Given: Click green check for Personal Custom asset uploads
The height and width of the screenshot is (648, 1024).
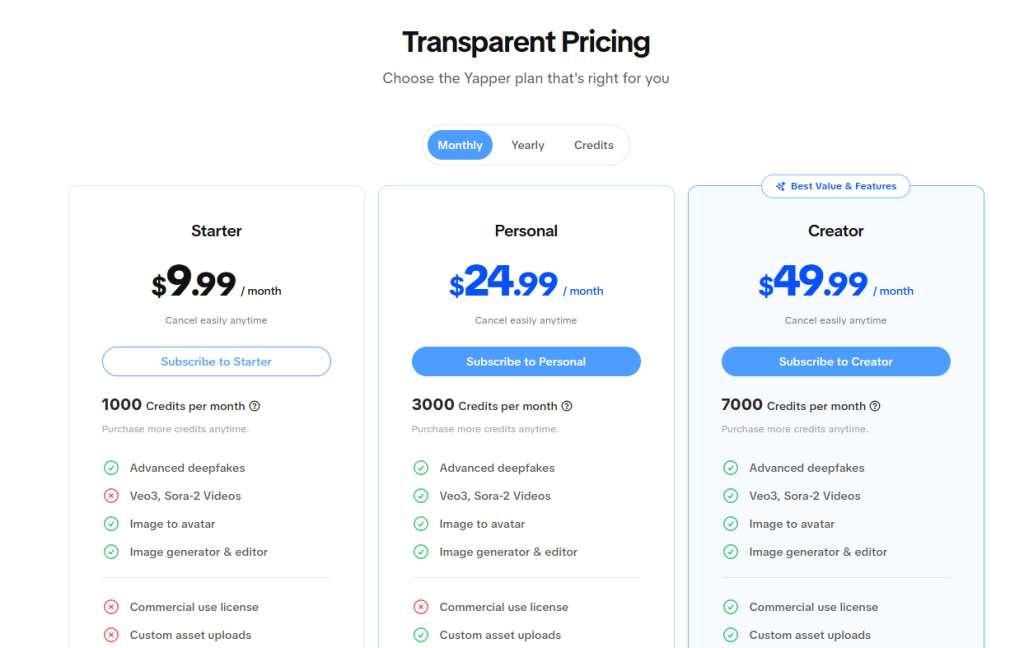Looking at the screenshot, I should [421, 635].
